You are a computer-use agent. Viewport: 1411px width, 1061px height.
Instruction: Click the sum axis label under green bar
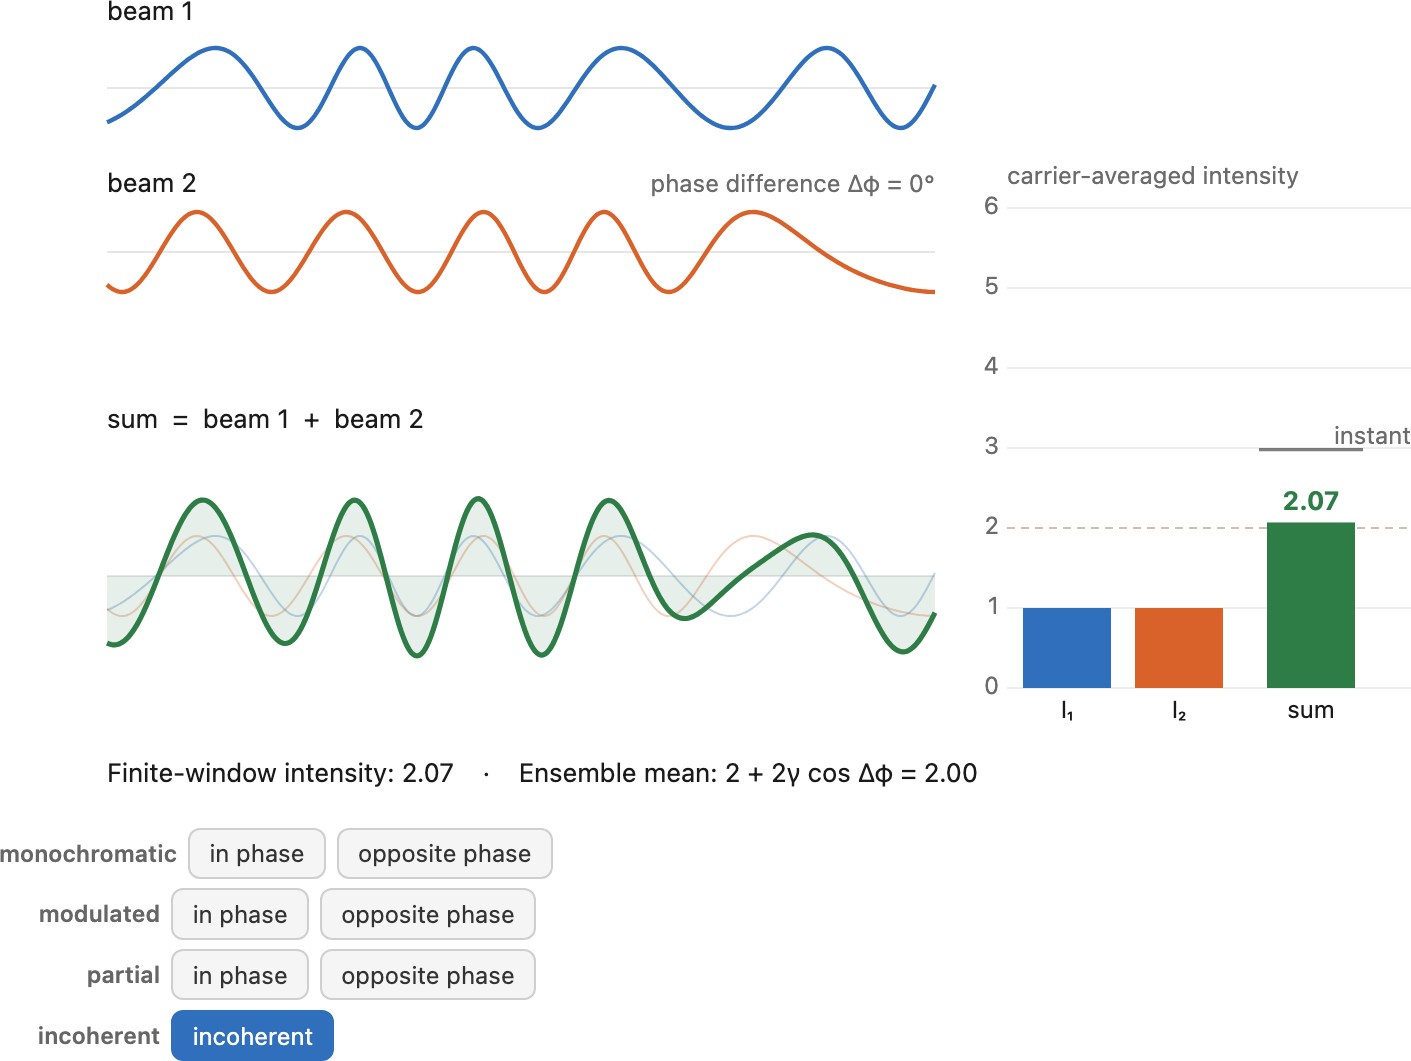[x=1311, y=710]
